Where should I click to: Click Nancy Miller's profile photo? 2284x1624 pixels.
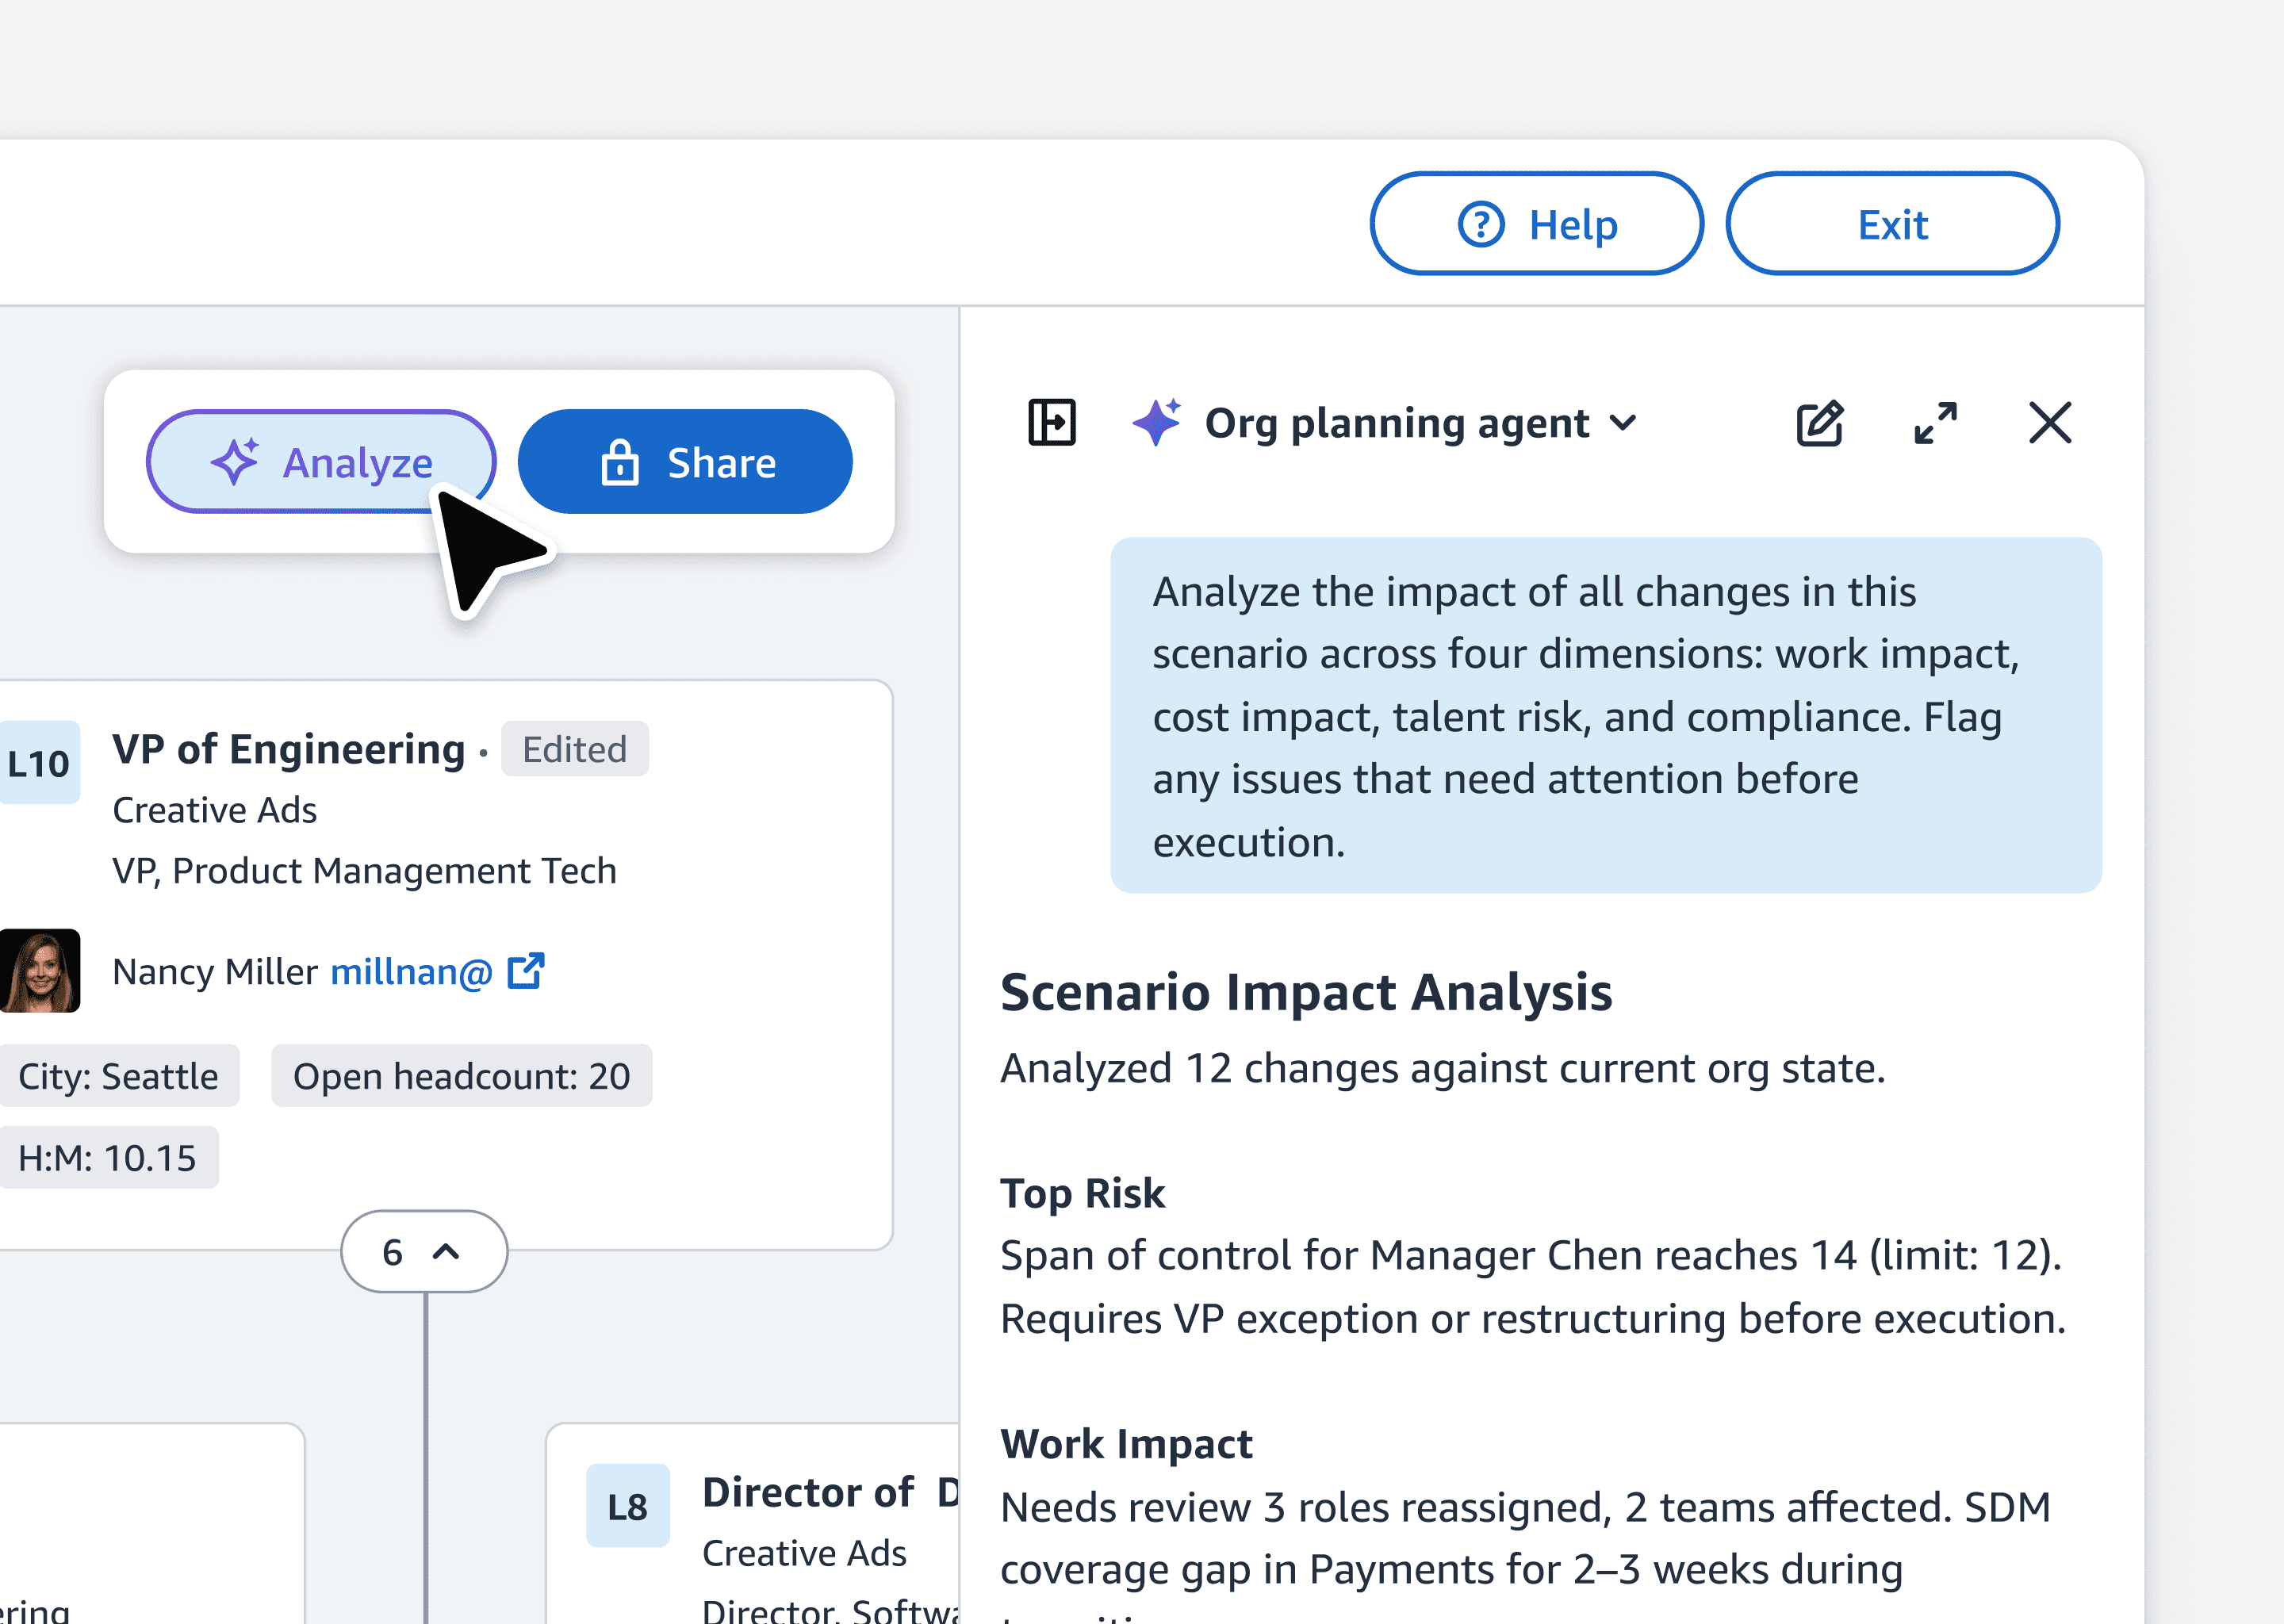click(x=39, y=971)
